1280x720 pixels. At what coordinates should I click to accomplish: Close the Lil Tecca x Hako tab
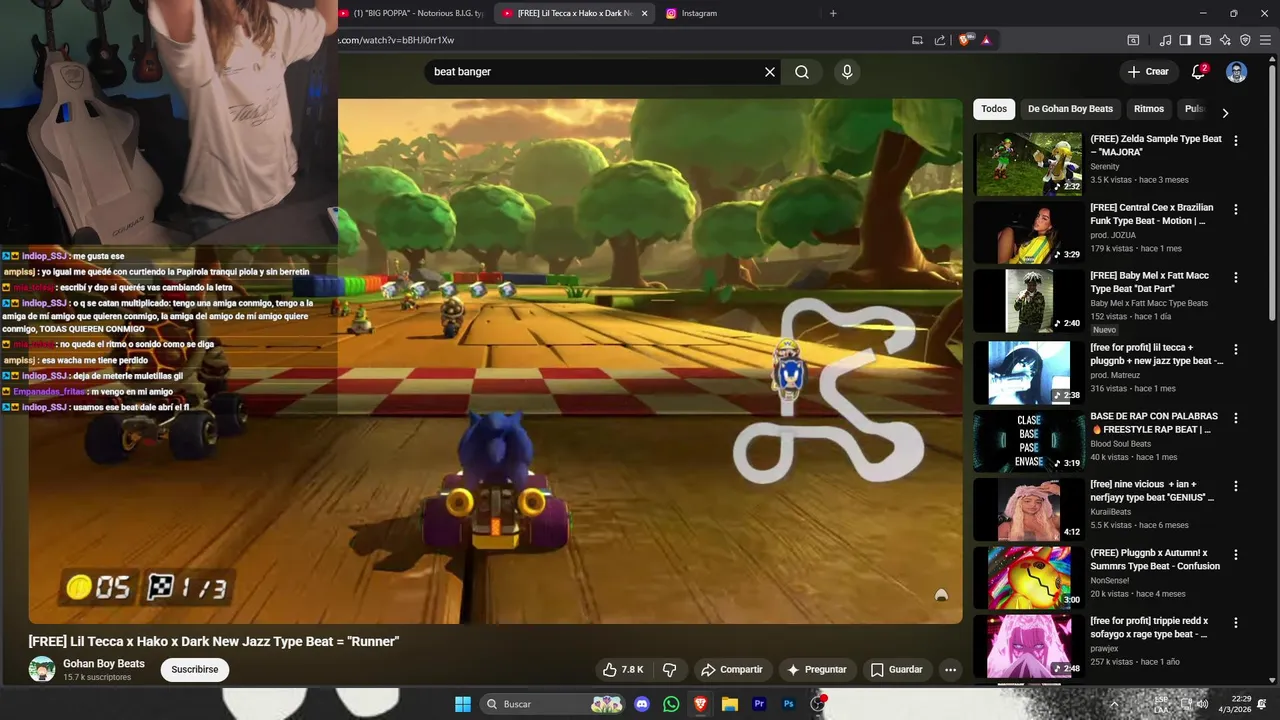644,13
